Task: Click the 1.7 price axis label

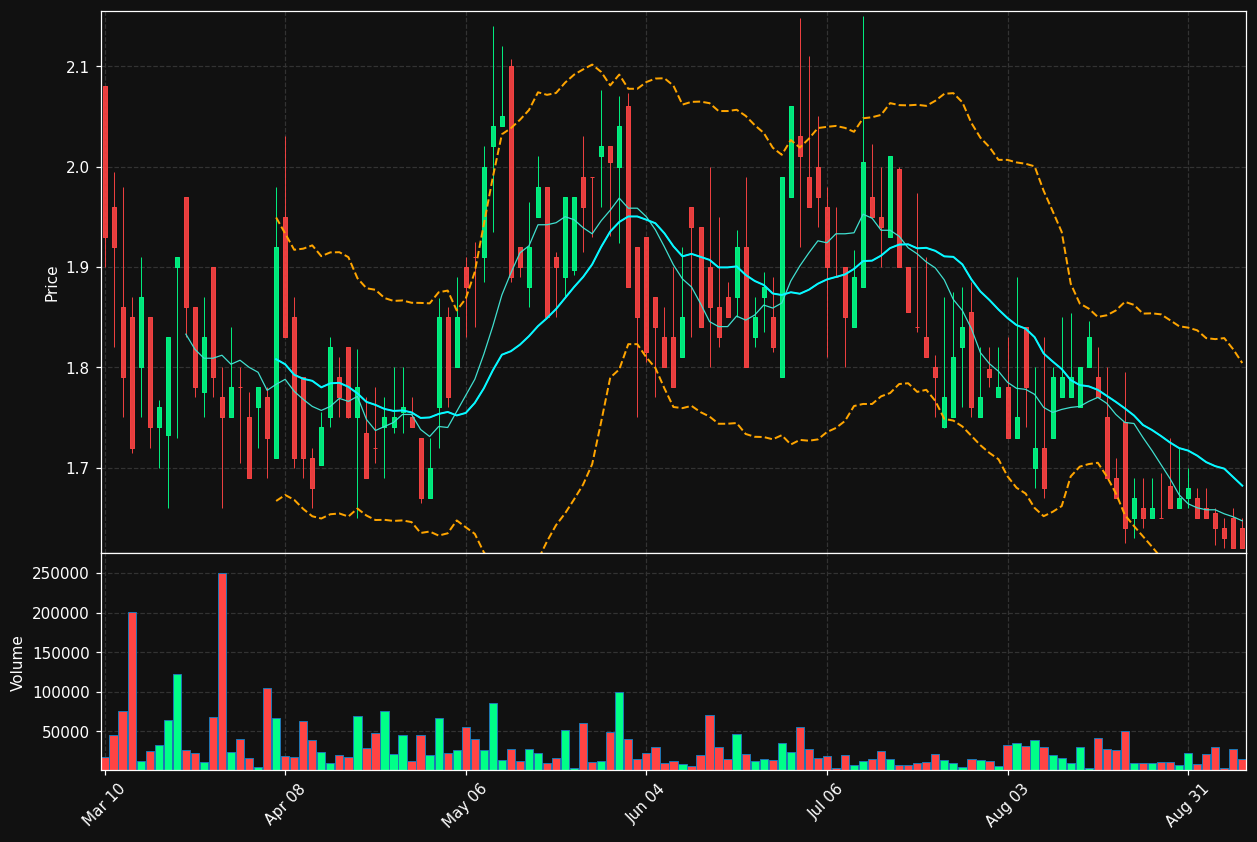Action: [x=77, y=468]
